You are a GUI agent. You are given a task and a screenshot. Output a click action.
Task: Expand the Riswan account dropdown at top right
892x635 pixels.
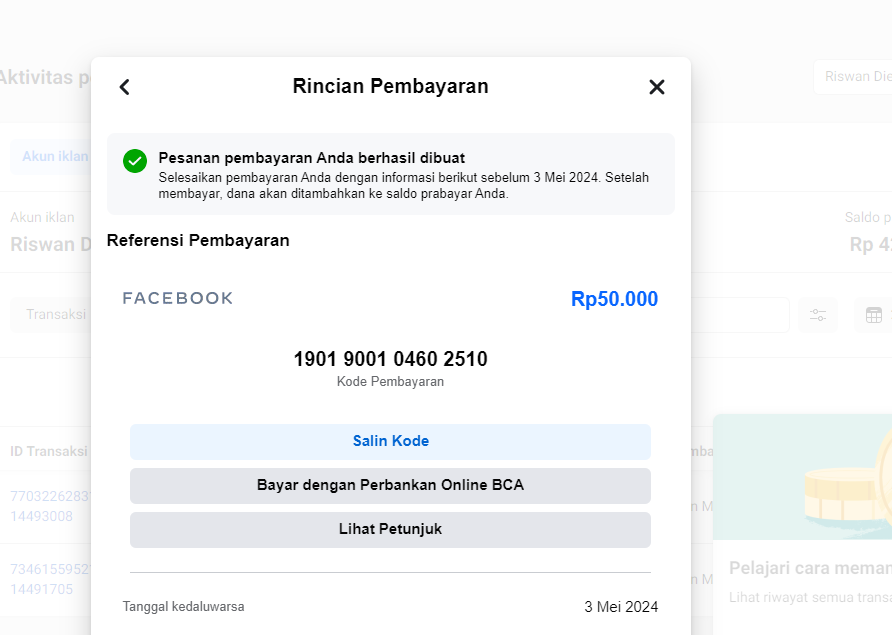point(852,77)
